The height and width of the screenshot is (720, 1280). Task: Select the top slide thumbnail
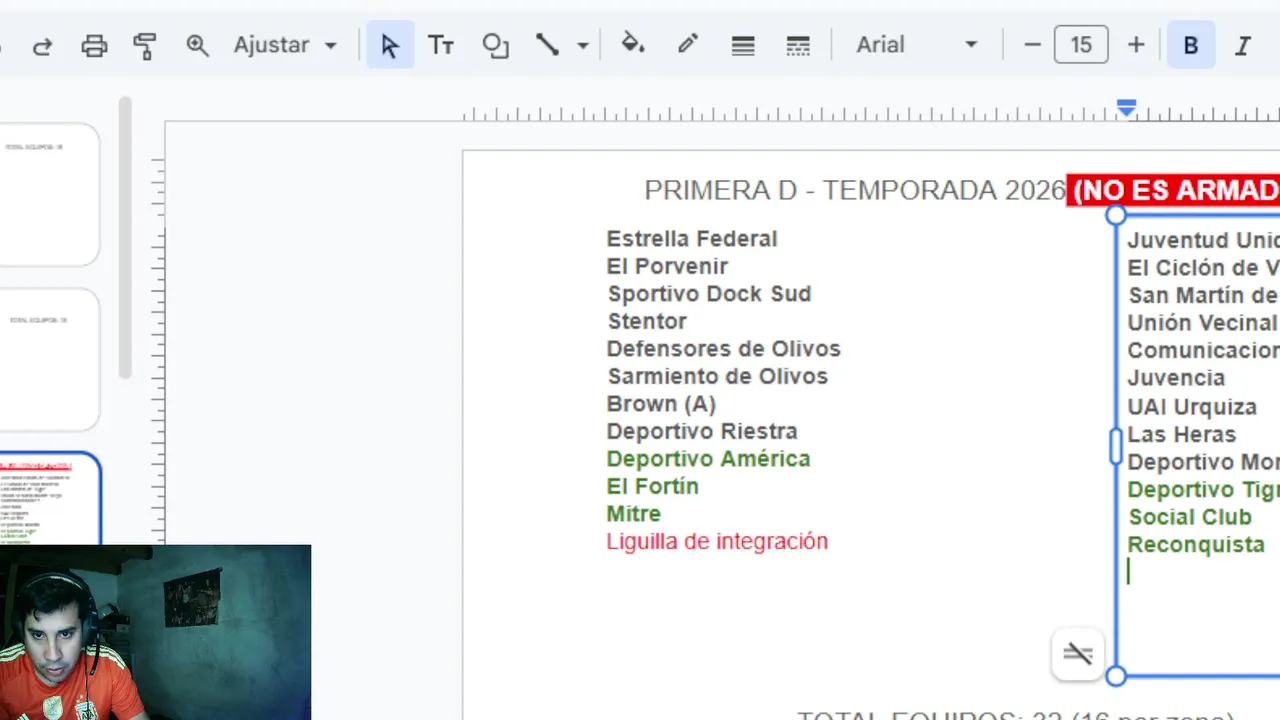[x=49, y=194]
